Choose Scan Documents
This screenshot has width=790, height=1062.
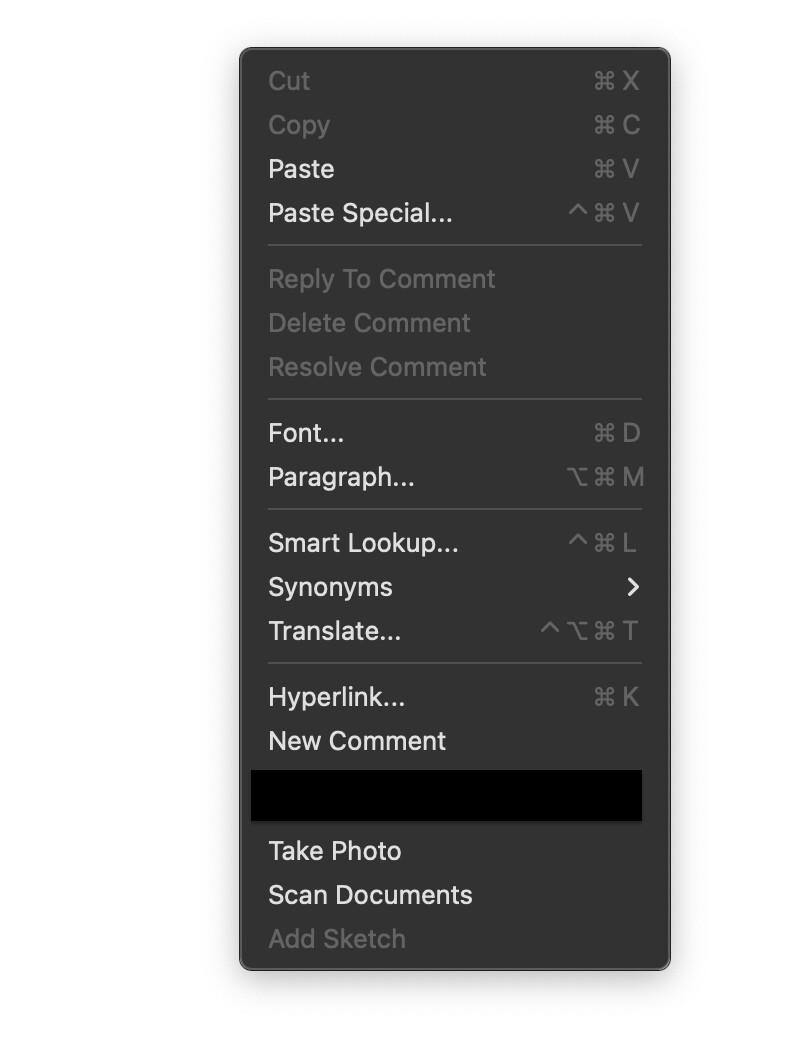455,895
